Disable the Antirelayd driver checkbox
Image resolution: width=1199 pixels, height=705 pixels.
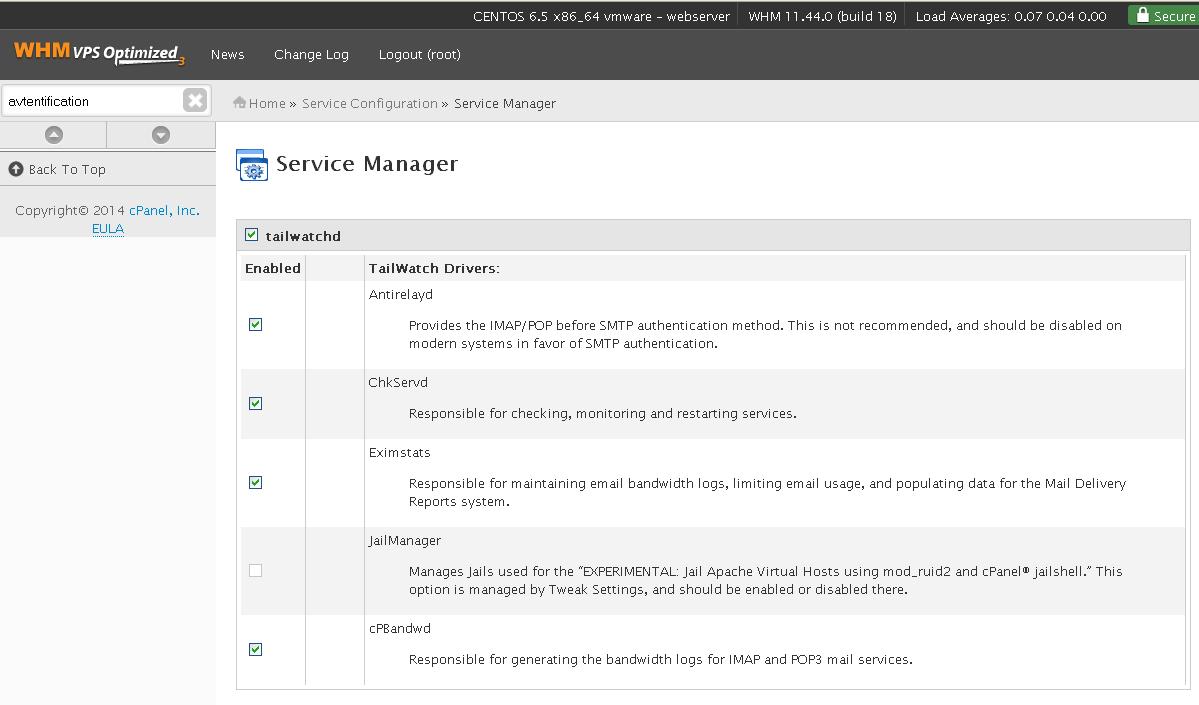tap(255, 324)
